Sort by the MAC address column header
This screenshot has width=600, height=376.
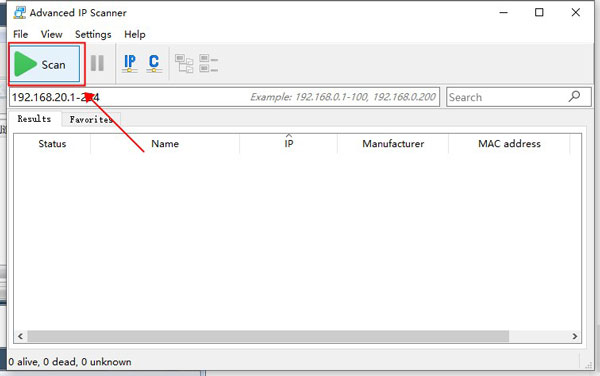click(509, 144)
